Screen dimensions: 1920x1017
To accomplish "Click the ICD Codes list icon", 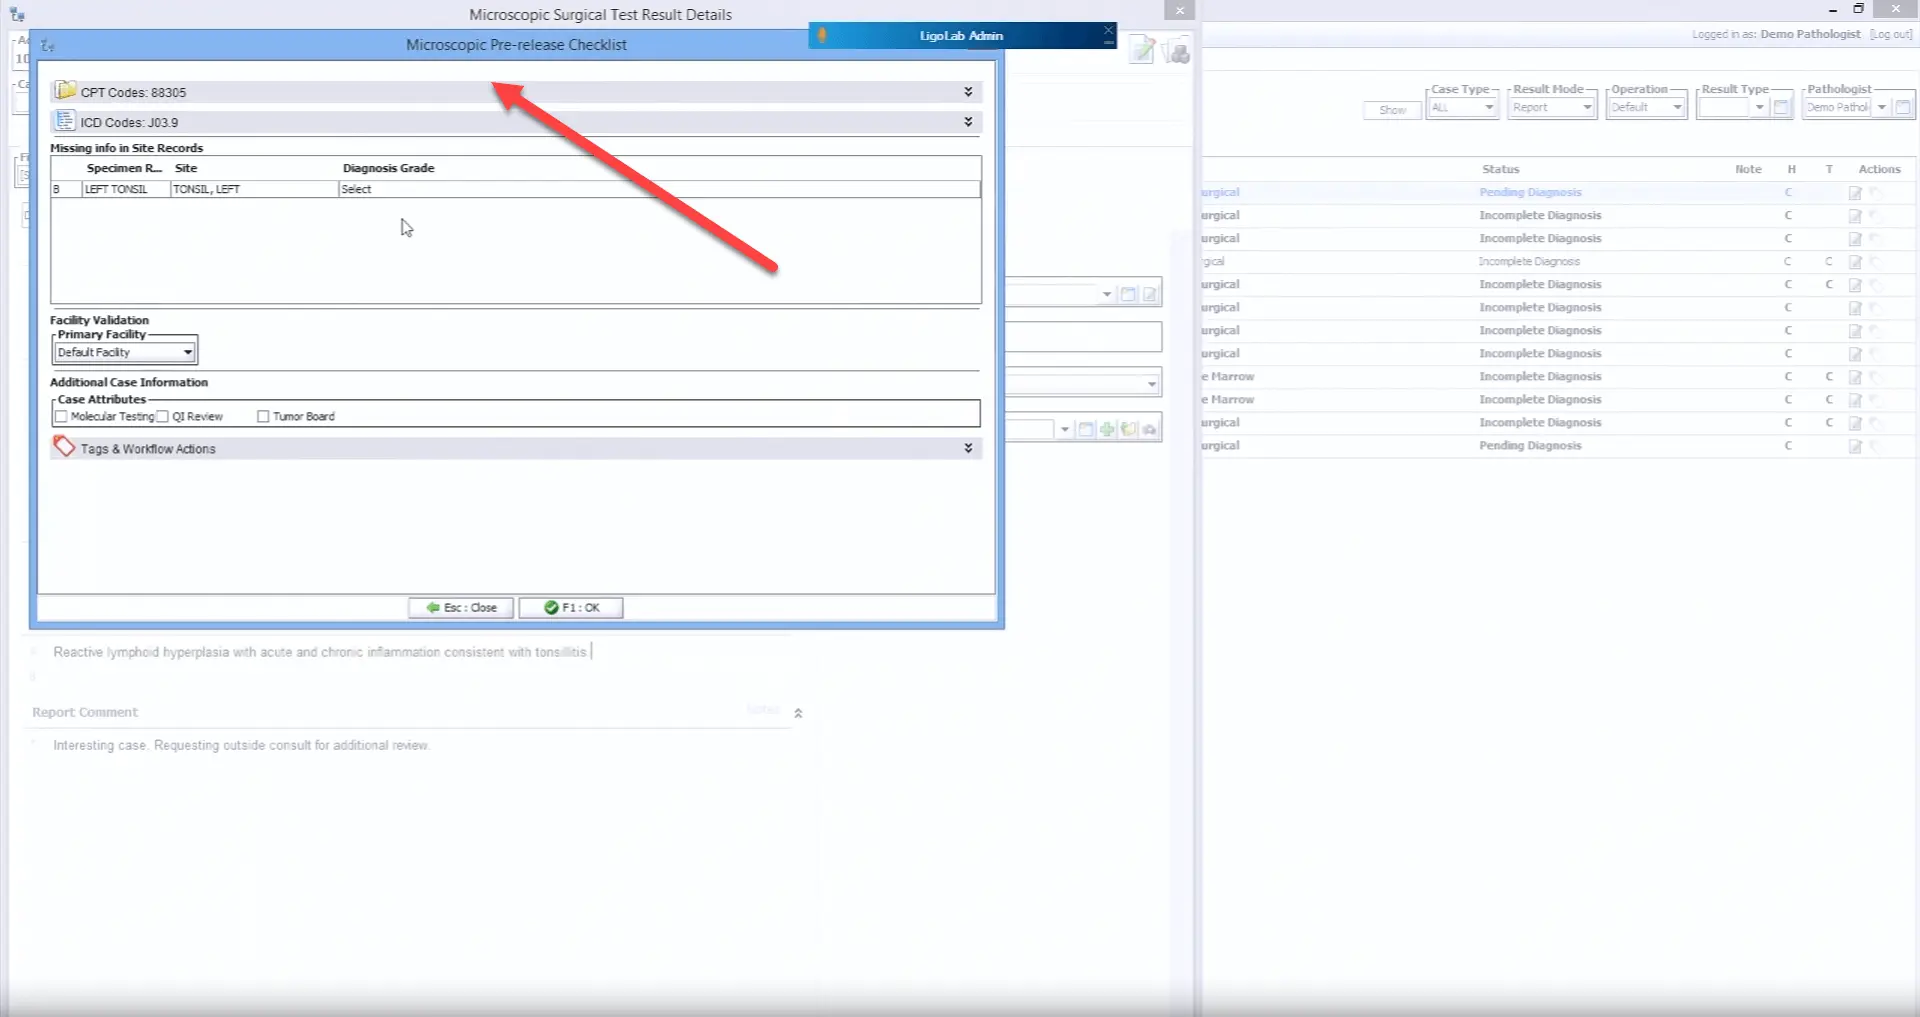I will pos(65,121).
